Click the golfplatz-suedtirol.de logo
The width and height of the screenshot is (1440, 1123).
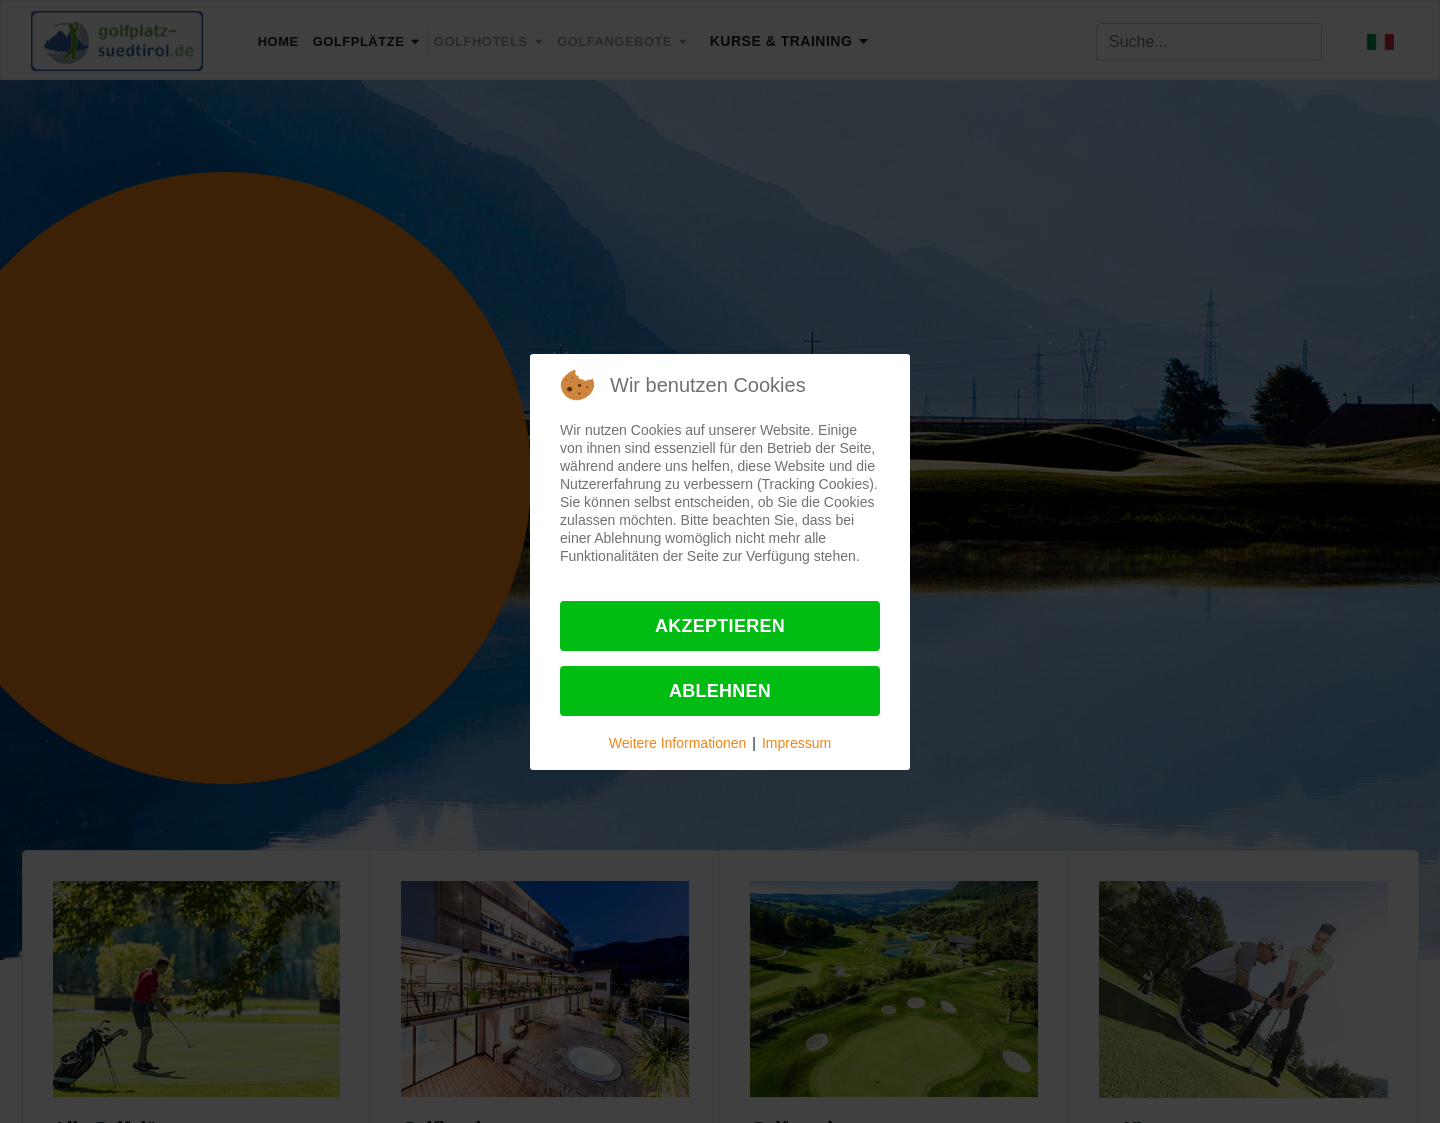click(x=117, y=41)
